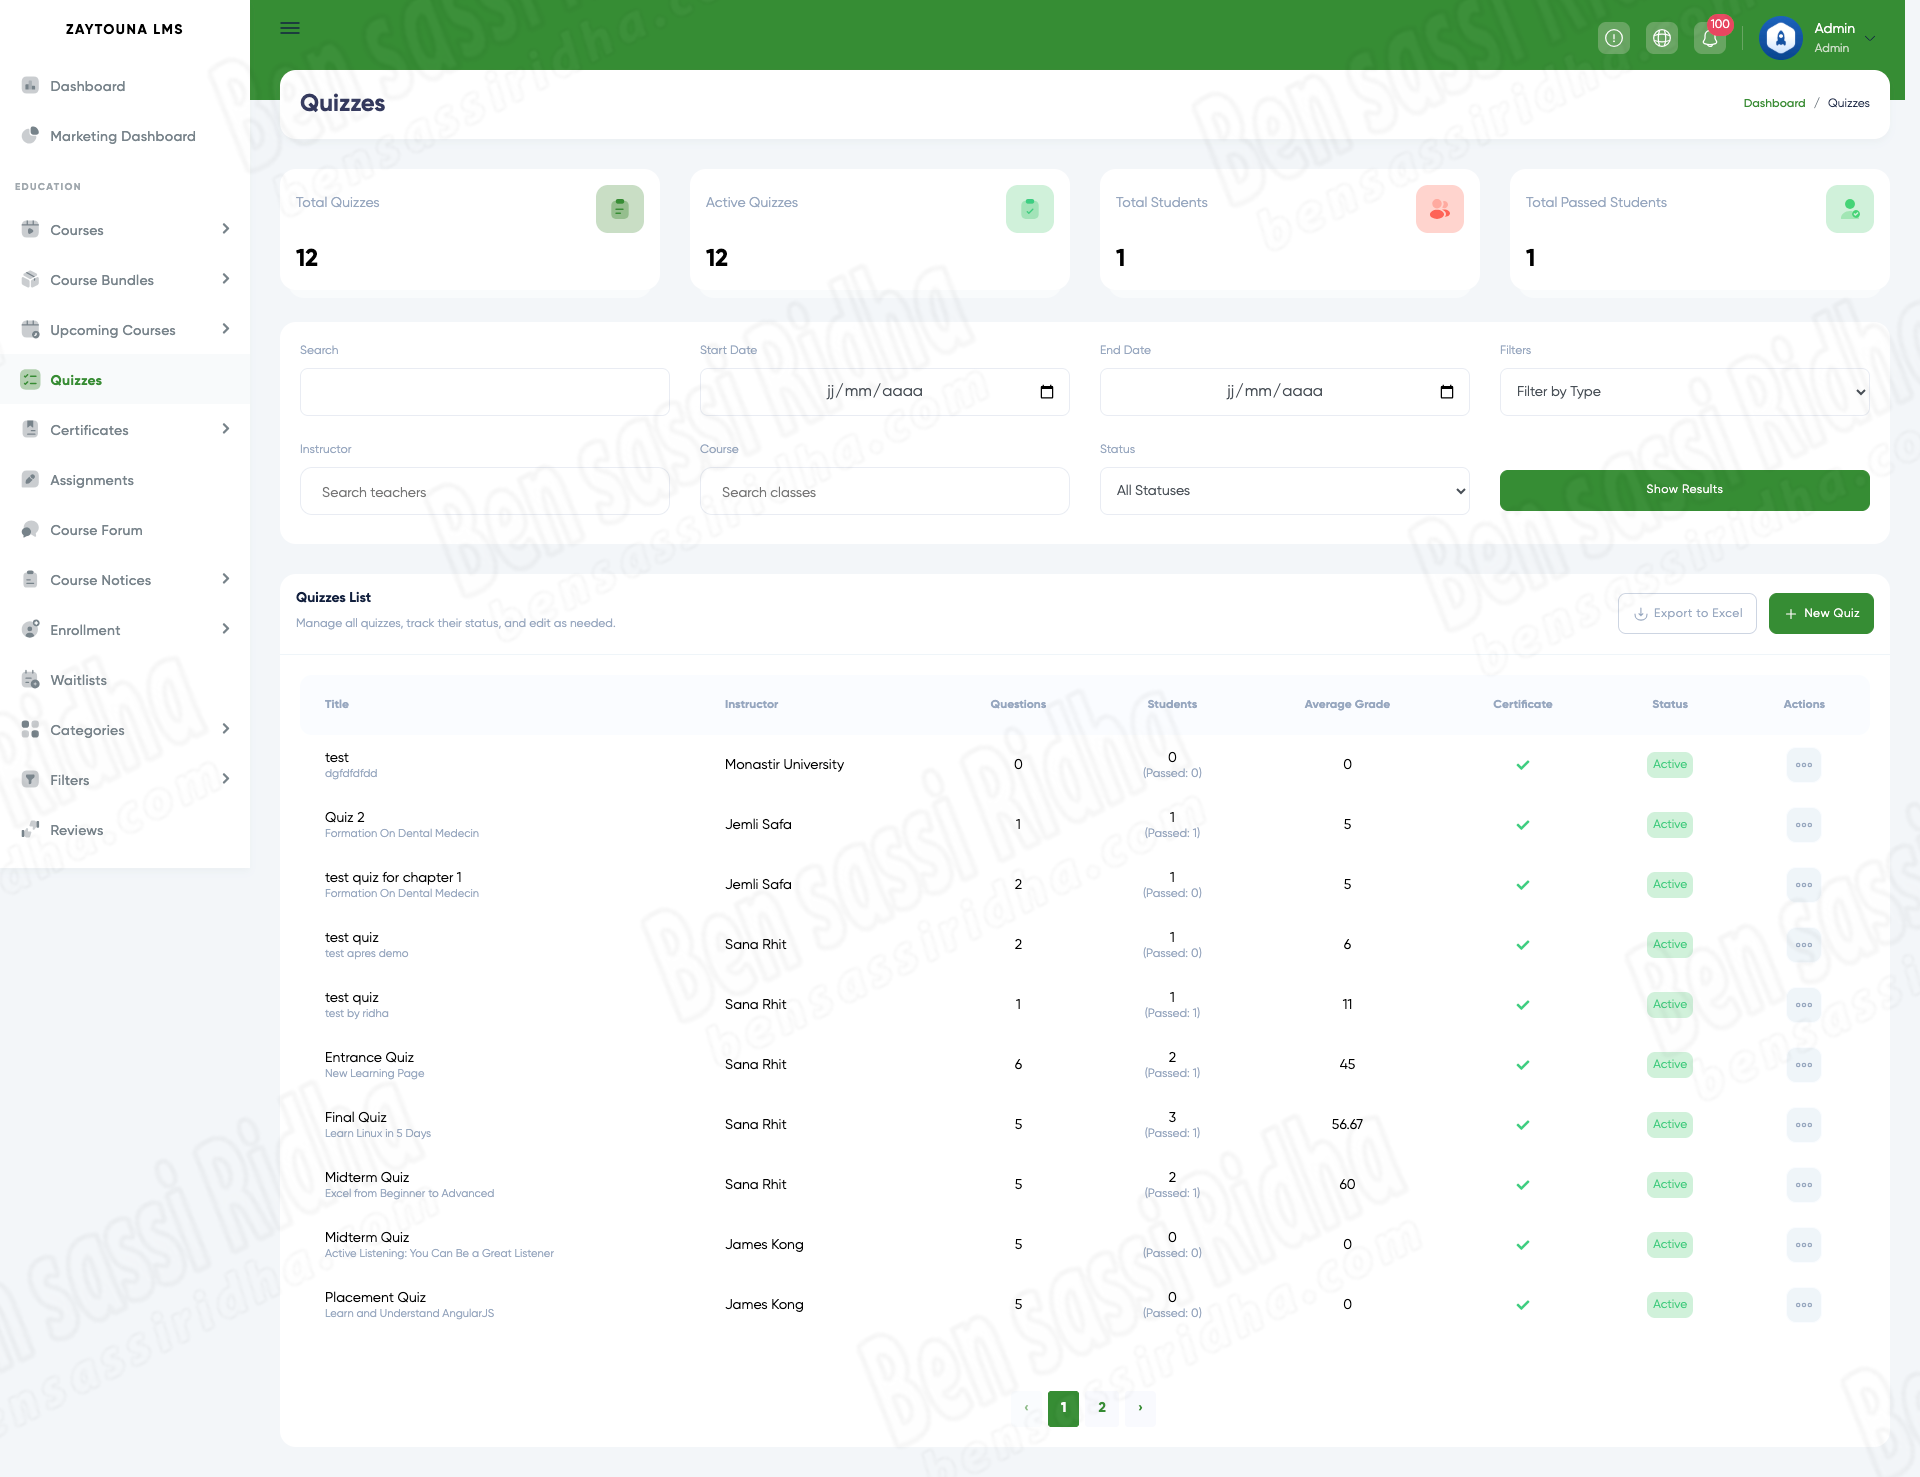Open actions menu for Entrance Quiz row
Image resolution: width=1920 pixels, height=1477 pixels.
pyautogui.click(x=1803, y=1065)
